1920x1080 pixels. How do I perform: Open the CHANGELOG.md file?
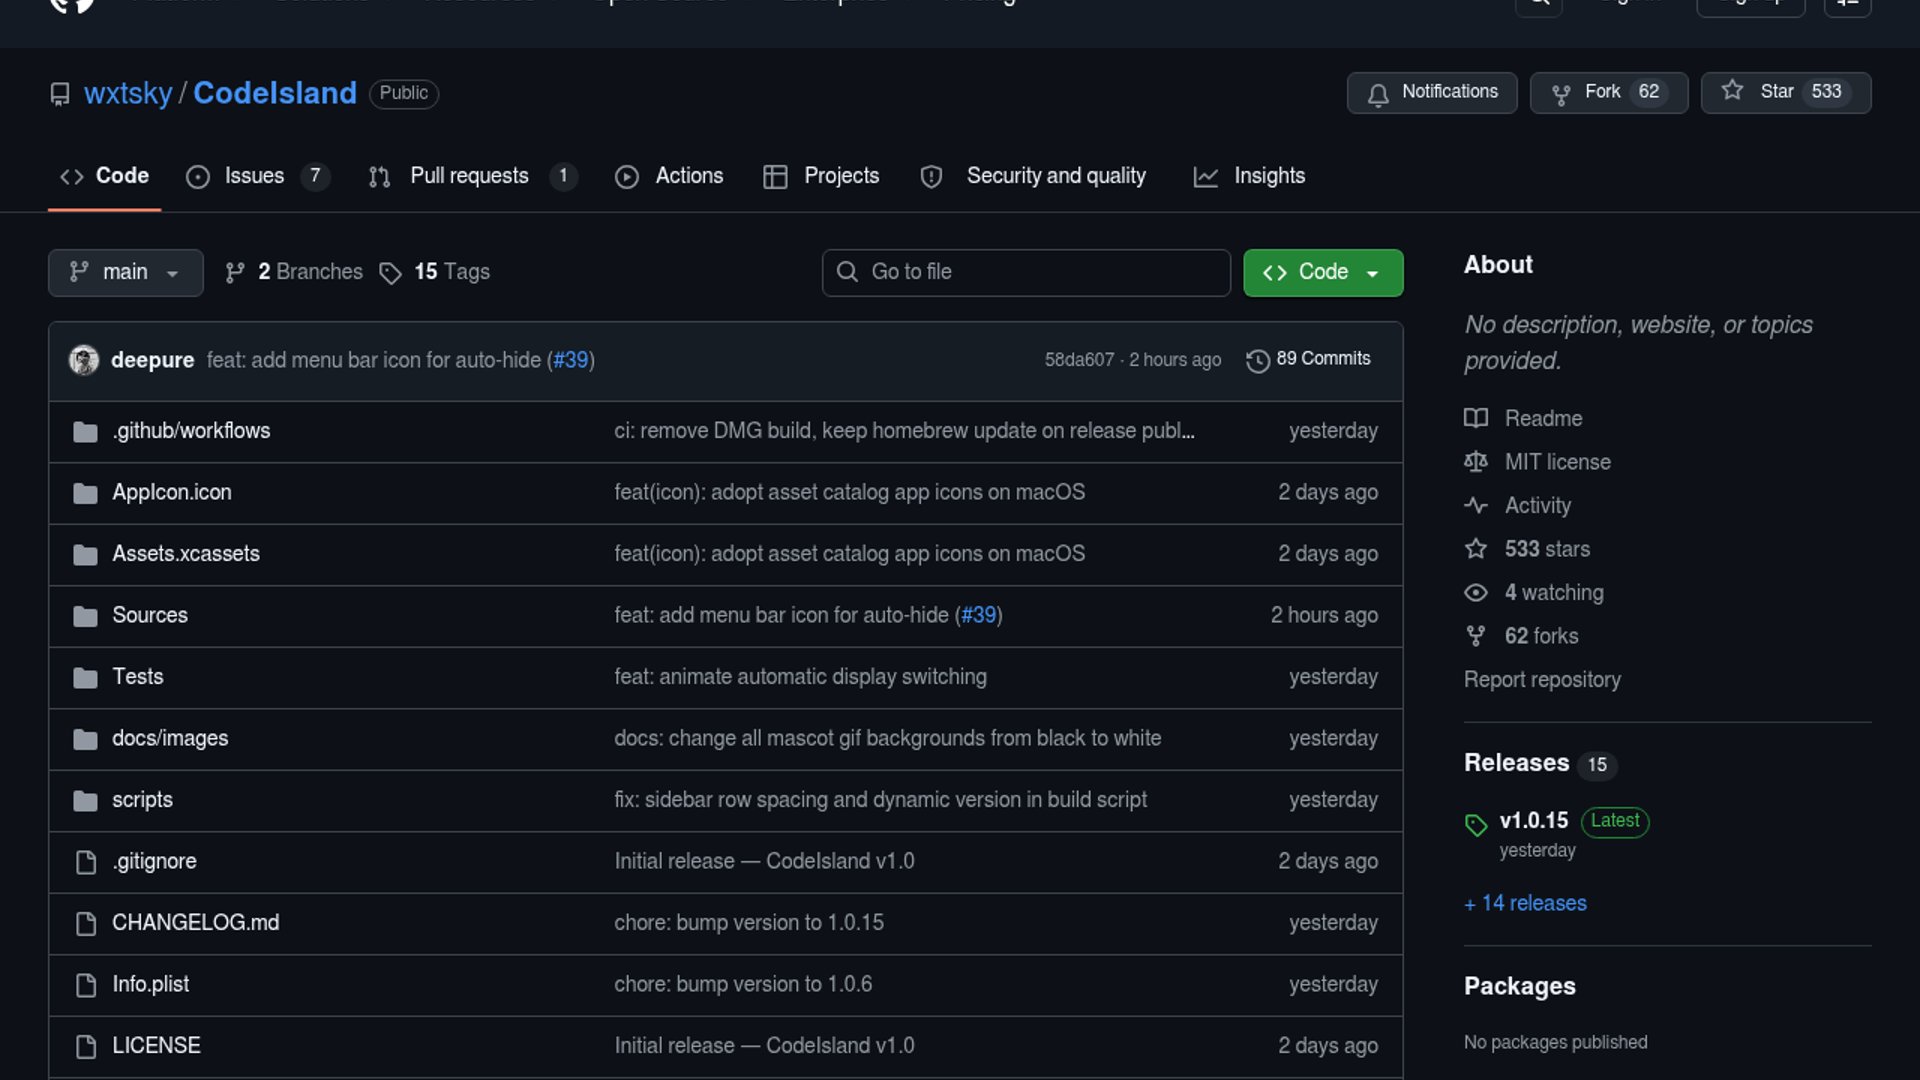click(195, 923)
